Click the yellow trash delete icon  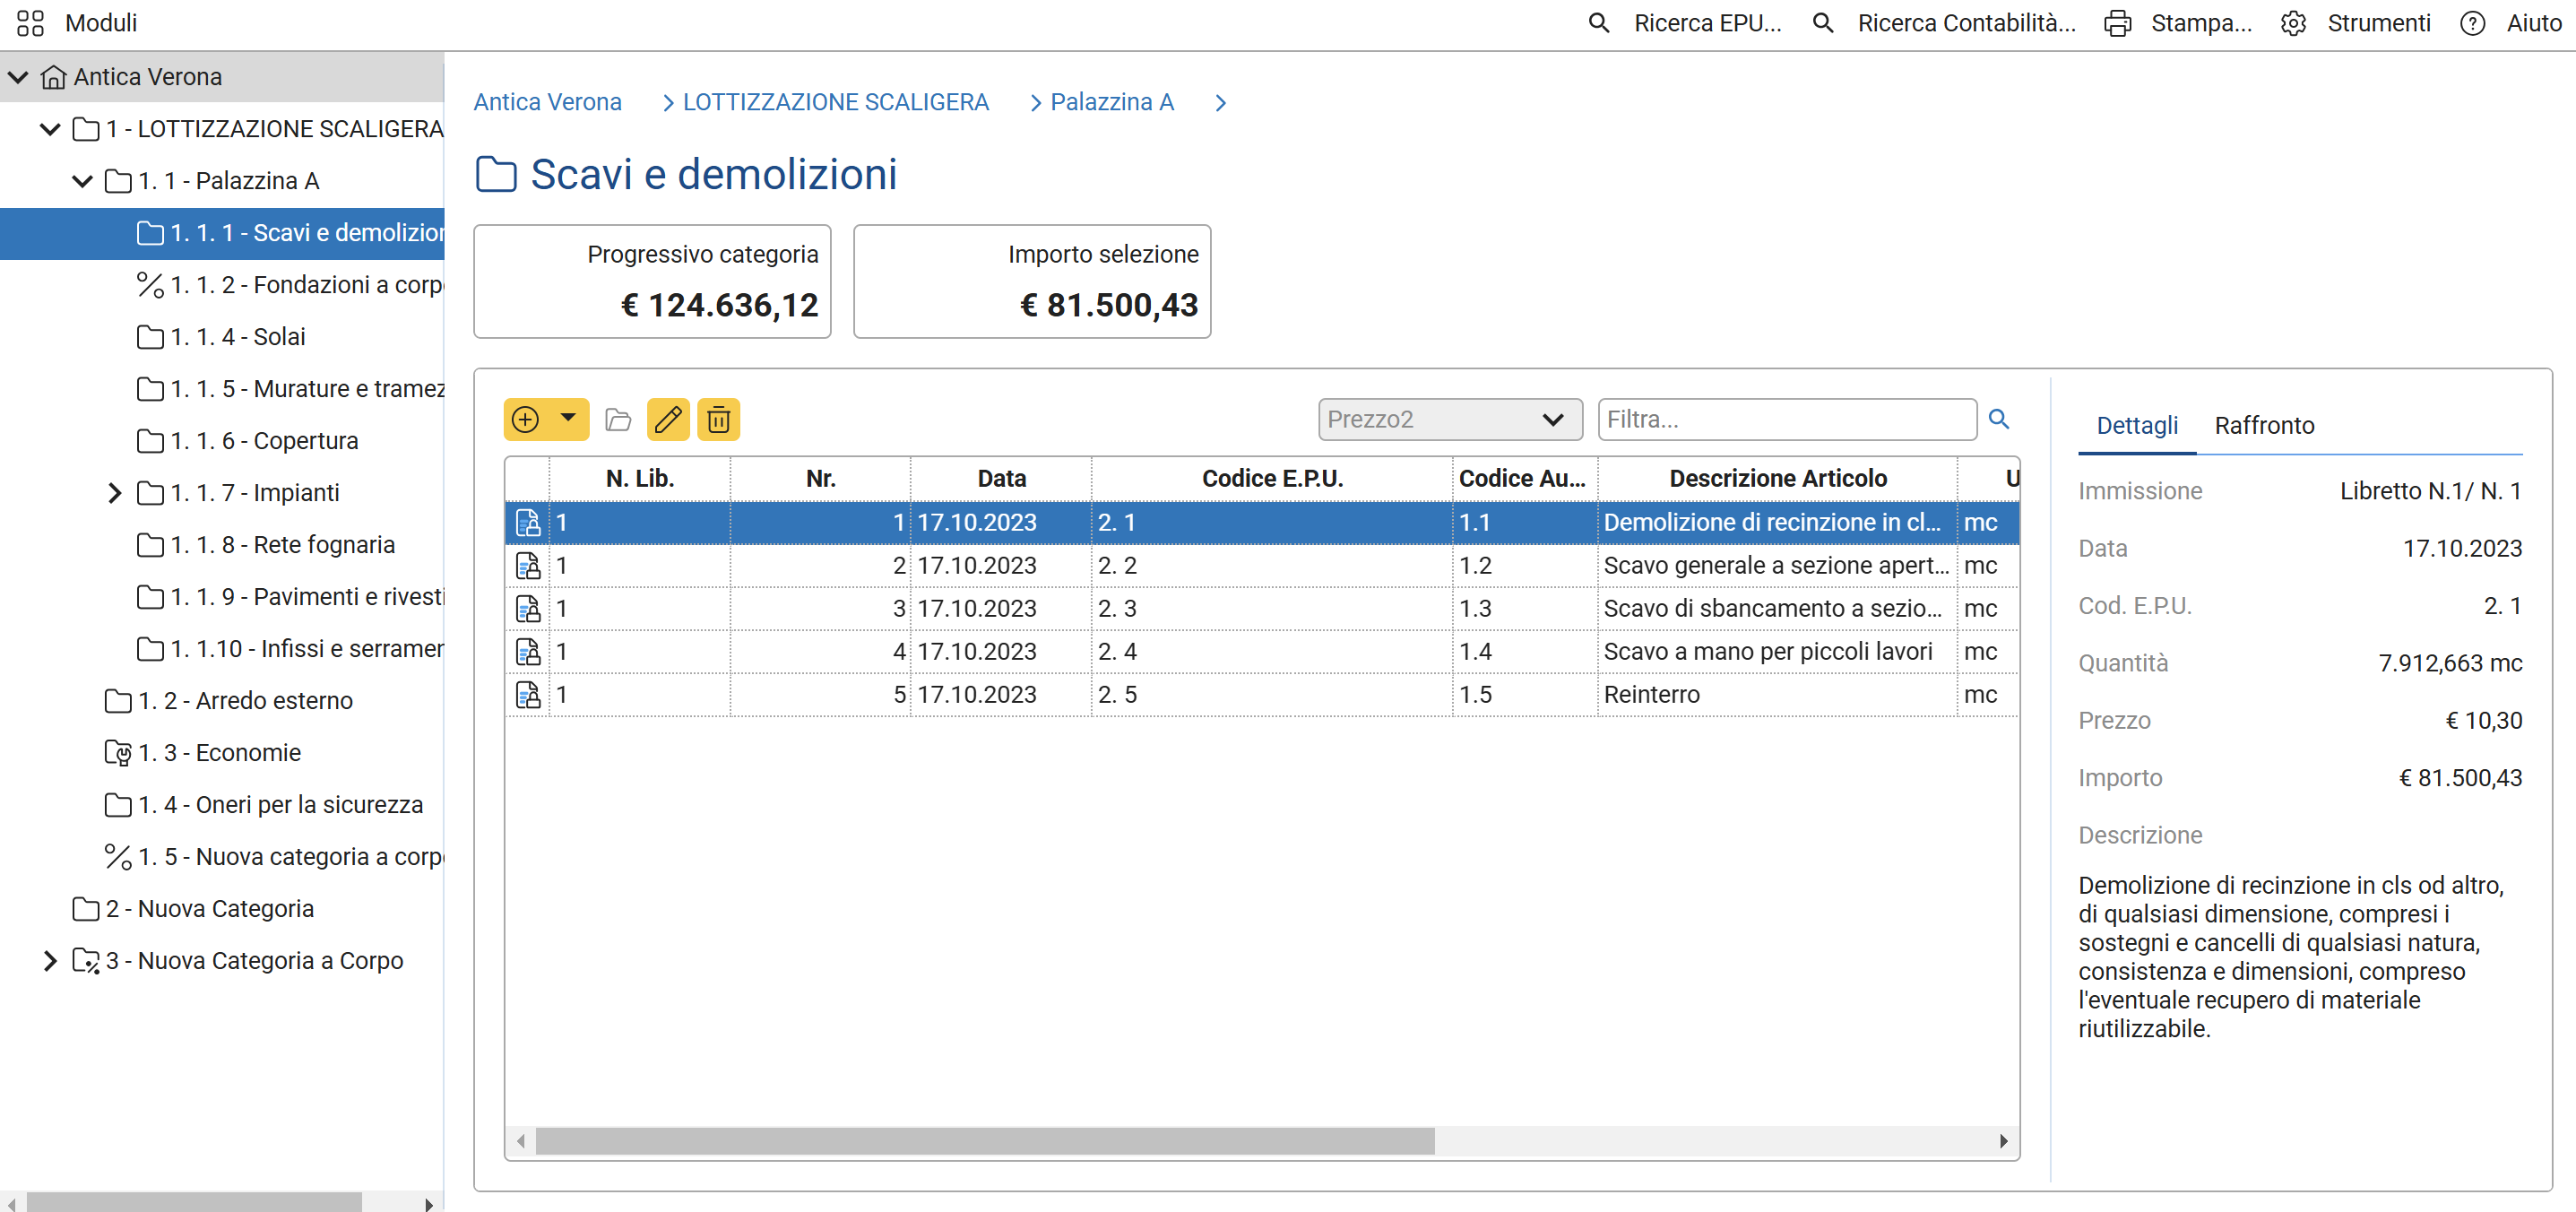[718, 419]
